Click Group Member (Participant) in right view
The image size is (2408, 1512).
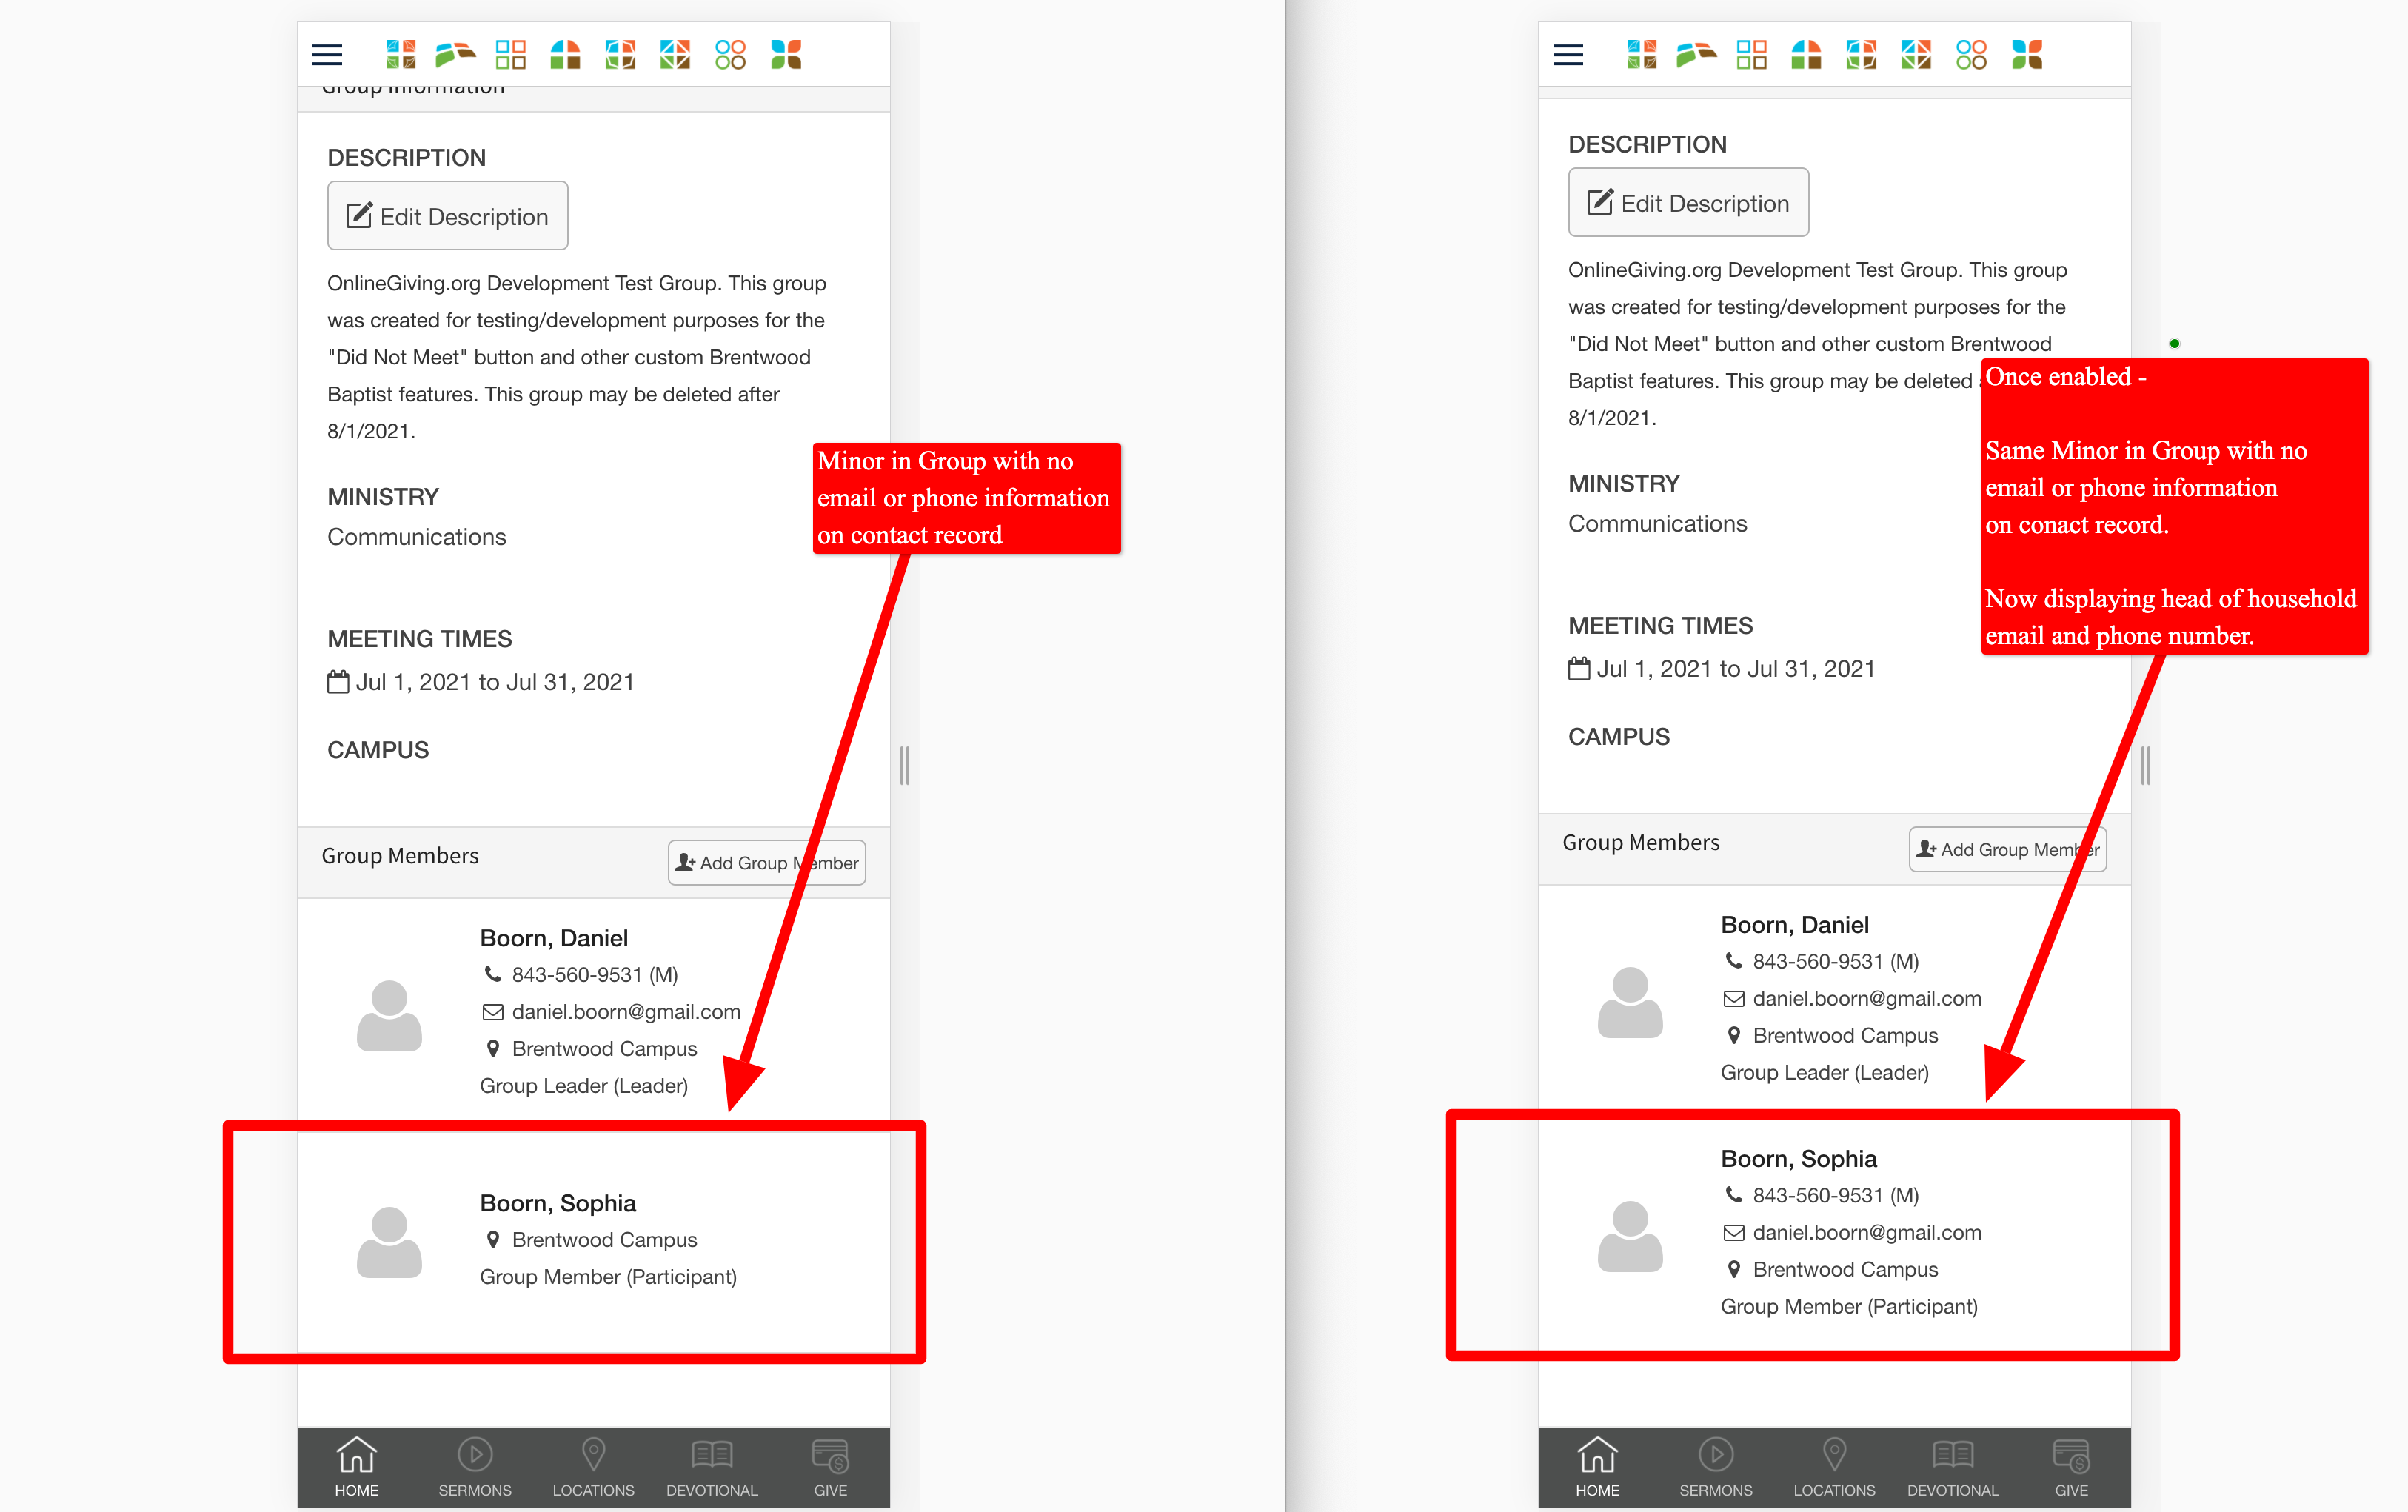point(1849,1307)
